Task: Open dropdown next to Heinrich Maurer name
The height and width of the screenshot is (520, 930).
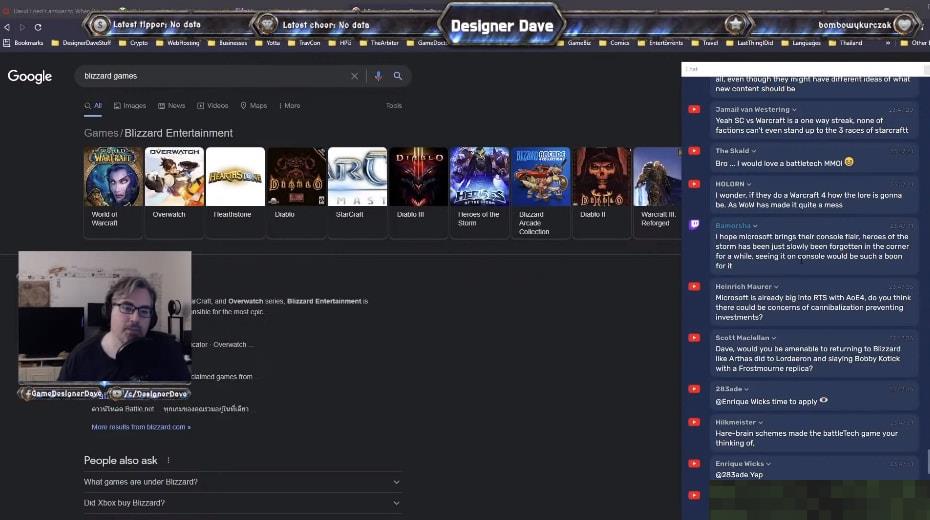Action: click(x=776, y=287)
